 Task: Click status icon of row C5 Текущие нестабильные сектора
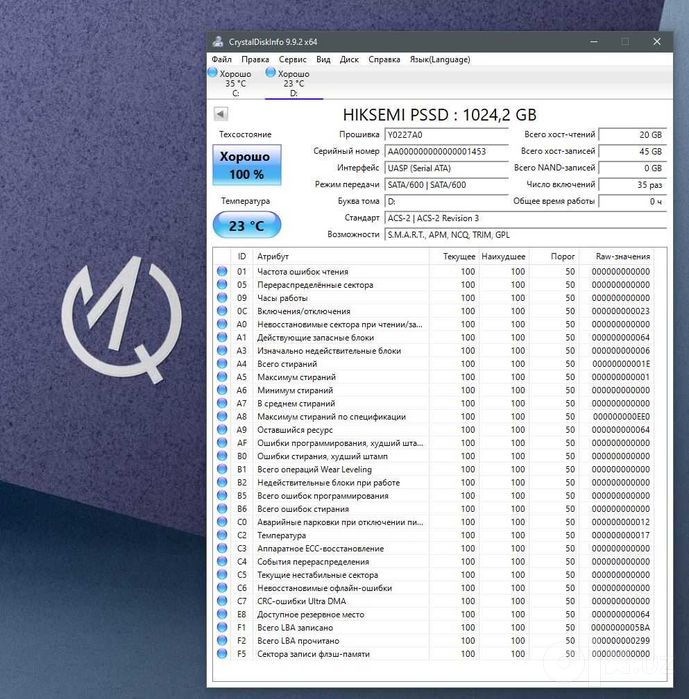222,574
